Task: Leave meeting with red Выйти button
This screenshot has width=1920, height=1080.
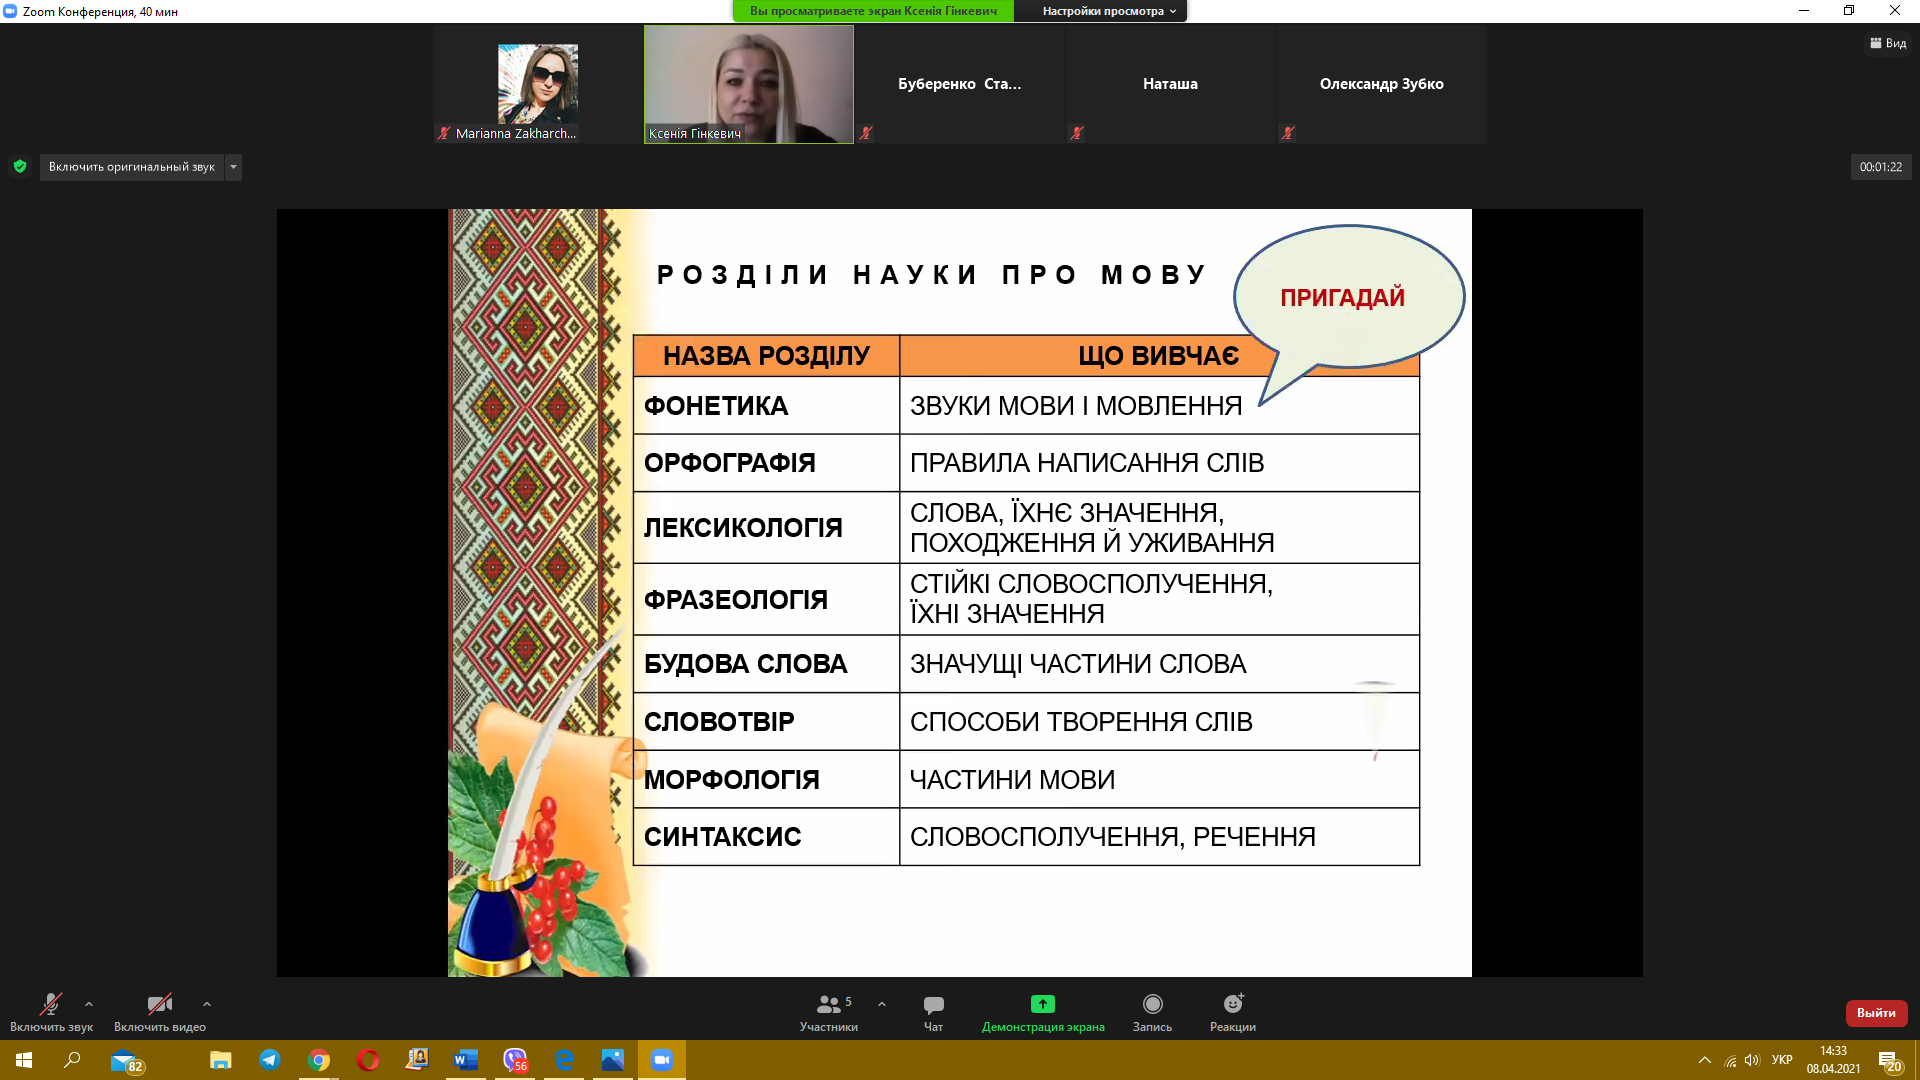Action: pos(1876,1013)
